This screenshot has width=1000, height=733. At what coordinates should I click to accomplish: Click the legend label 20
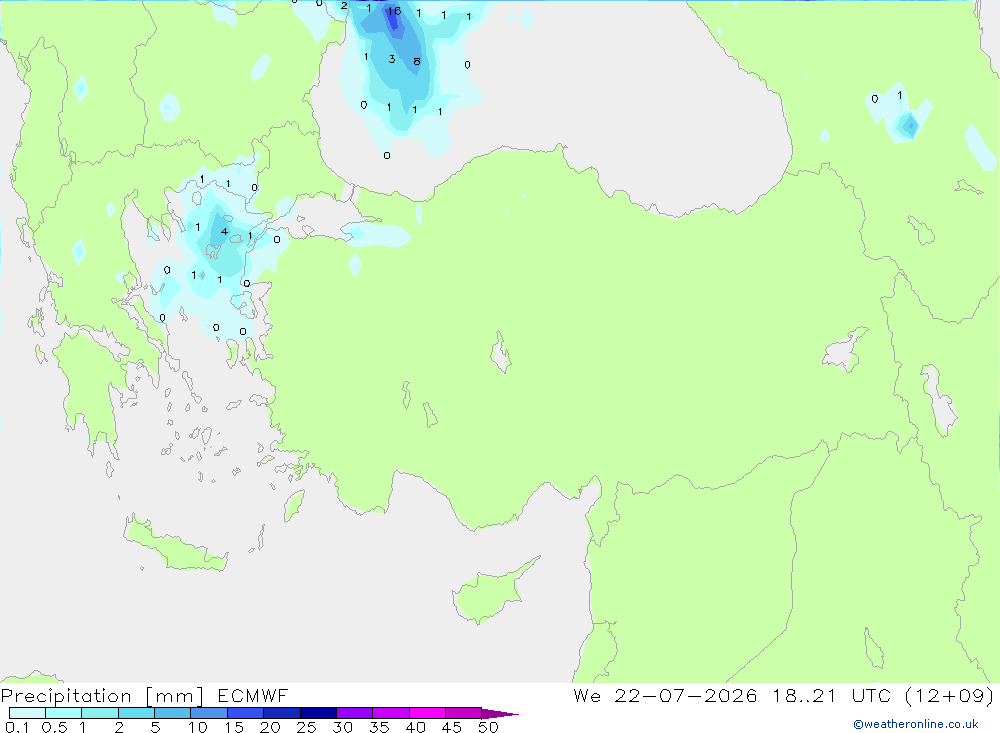[270, 727]
